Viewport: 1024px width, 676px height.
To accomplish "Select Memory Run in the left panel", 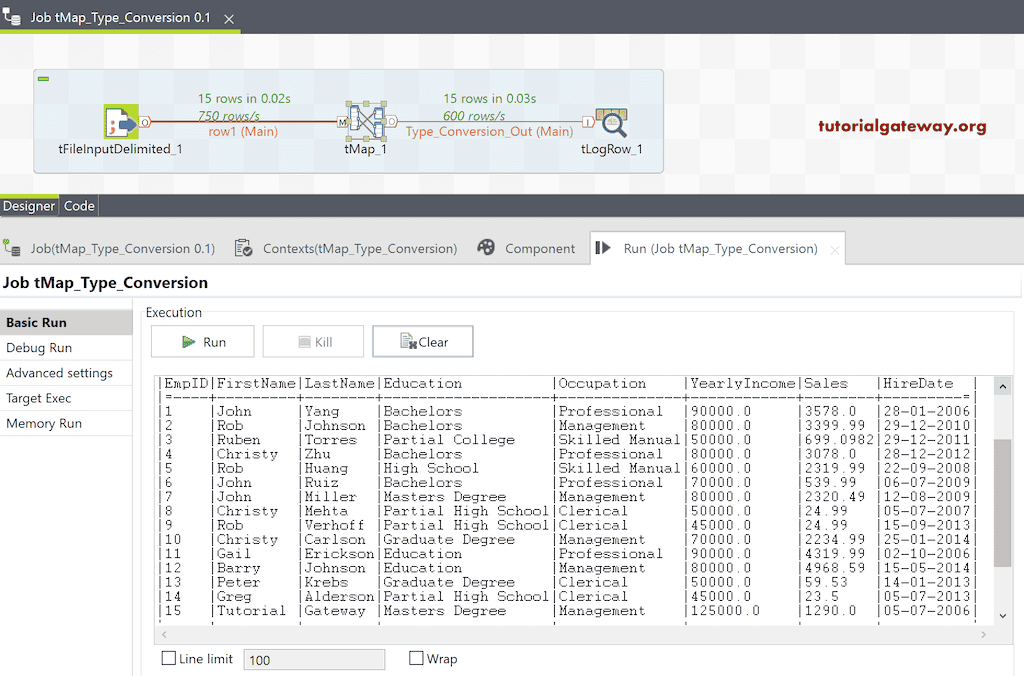I will 44,423.
